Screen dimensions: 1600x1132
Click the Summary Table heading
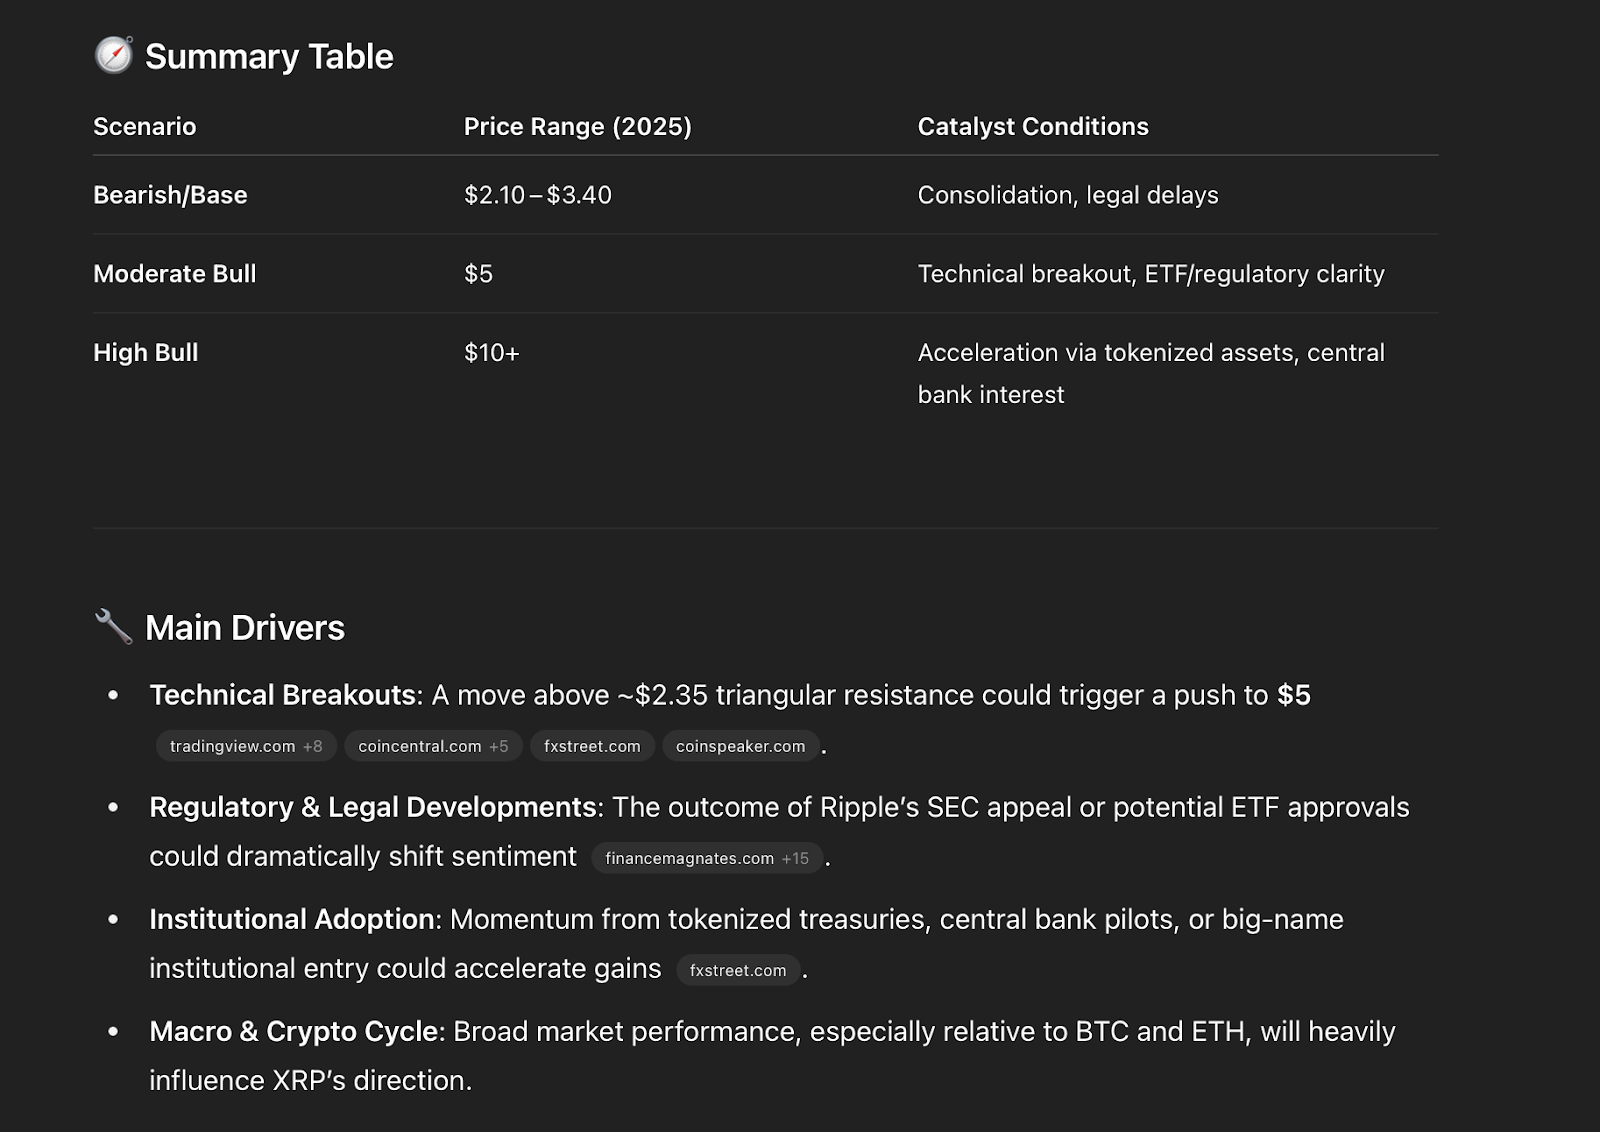(x=269, y=57)
